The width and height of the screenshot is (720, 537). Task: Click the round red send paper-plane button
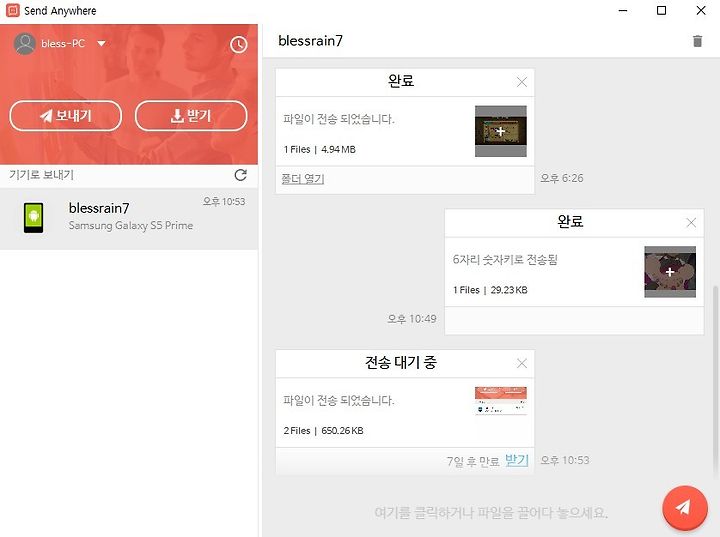click(684, 508)
